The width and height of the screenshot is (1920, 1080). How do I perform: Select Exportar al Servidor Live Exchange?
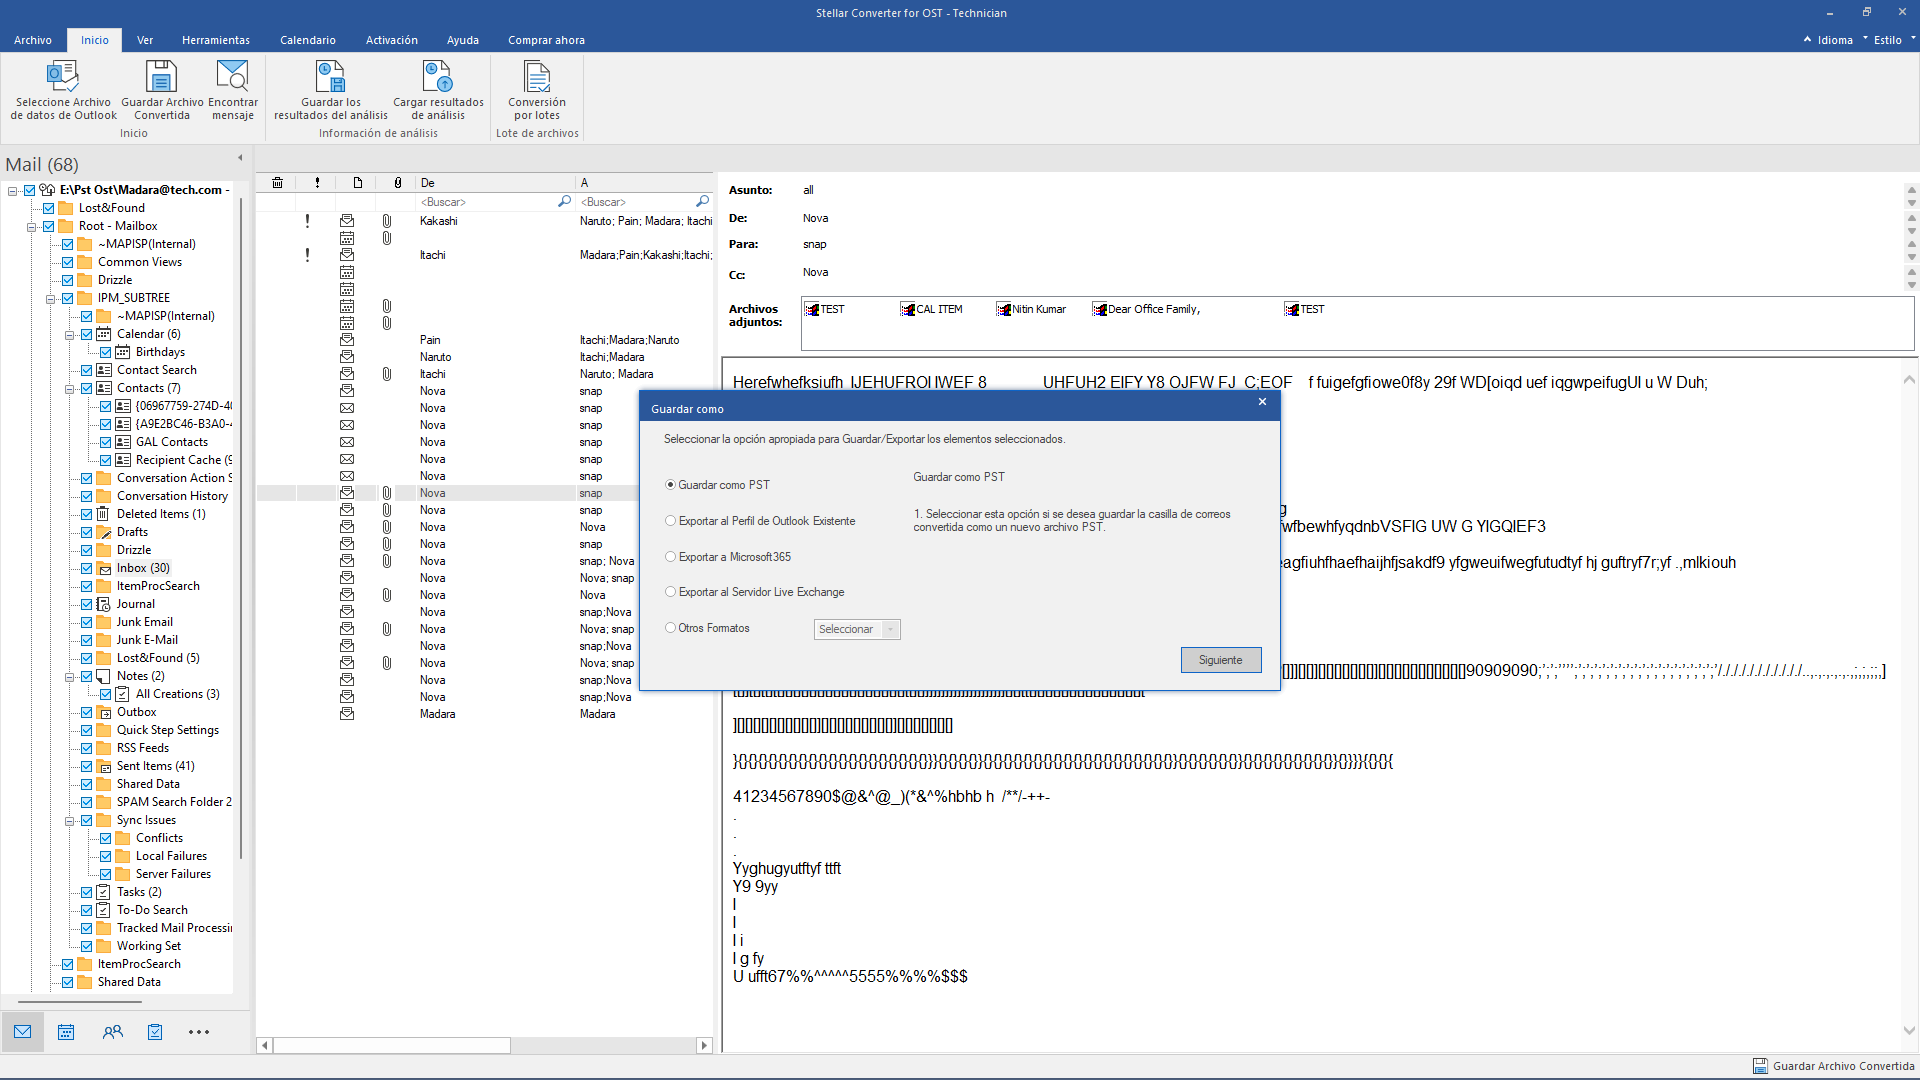(x=670, y=592)
